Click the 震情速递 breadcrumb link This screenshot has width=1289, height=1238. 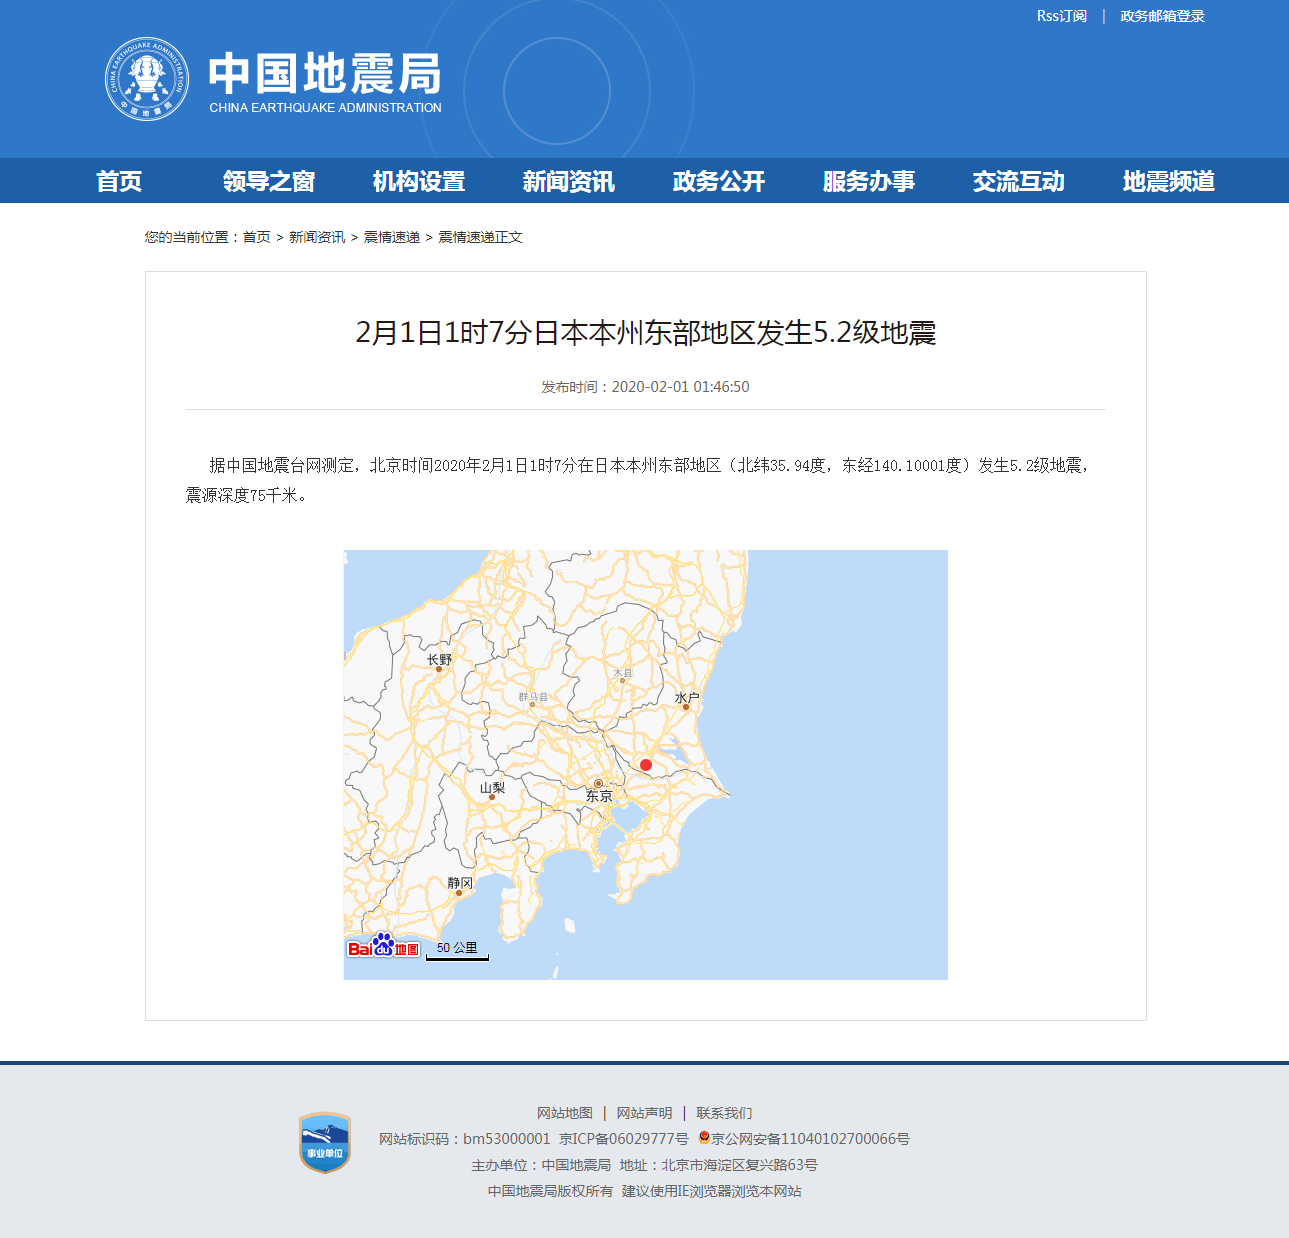392,237
